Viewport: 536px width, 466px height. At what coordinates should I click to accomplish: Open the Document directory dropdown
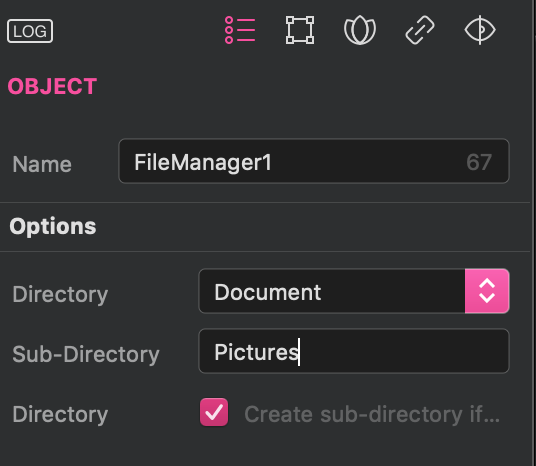pos(354,291)
